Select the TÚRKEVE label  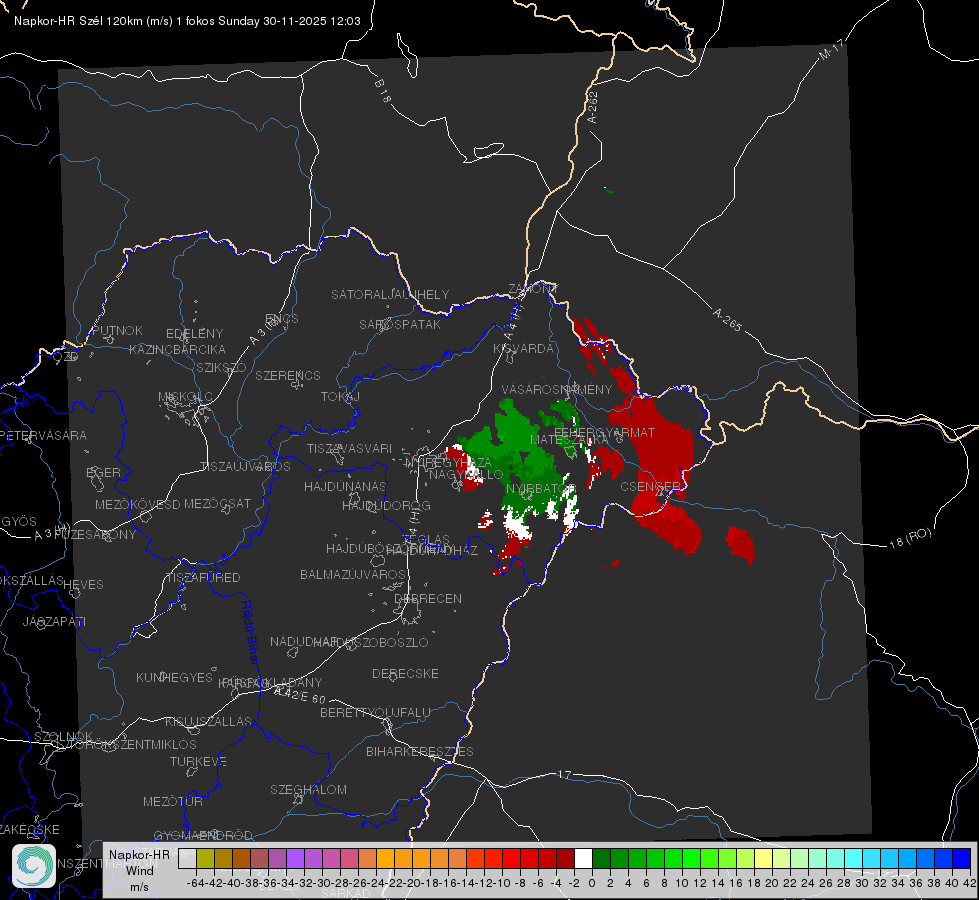tap(198, 762)
